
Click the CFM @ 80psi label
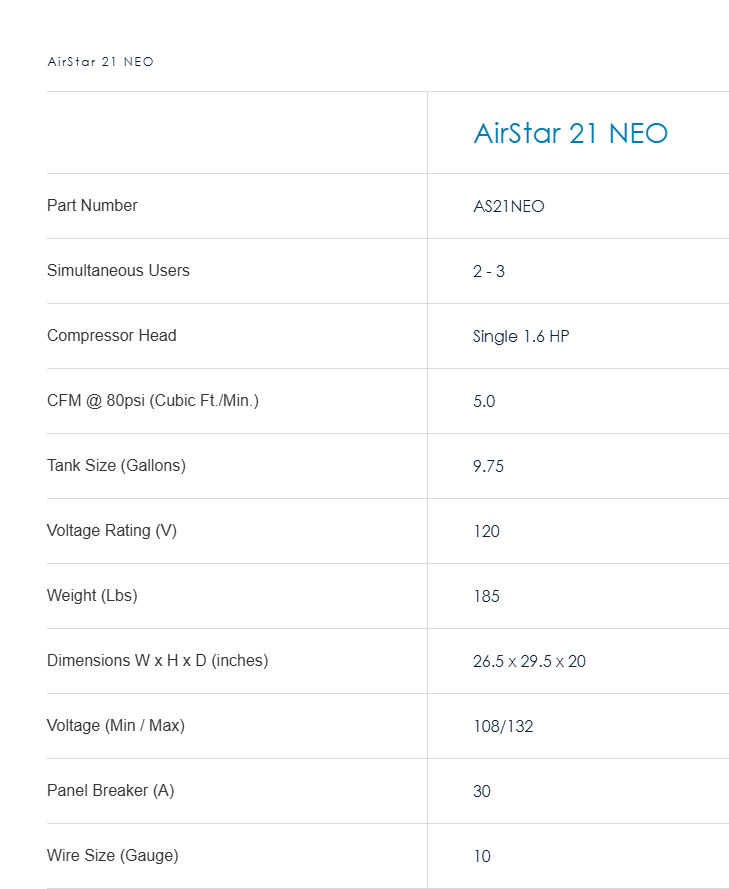[152, 400]
